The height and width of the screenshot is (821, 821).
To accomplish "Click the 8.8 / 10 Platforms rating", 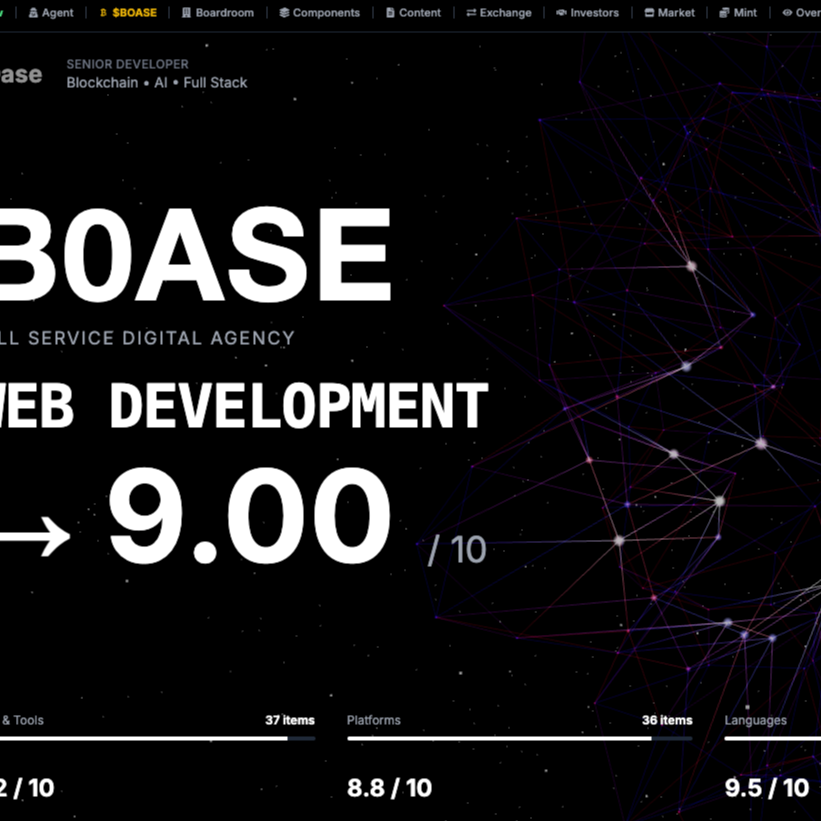I will (x=389, y=788).
